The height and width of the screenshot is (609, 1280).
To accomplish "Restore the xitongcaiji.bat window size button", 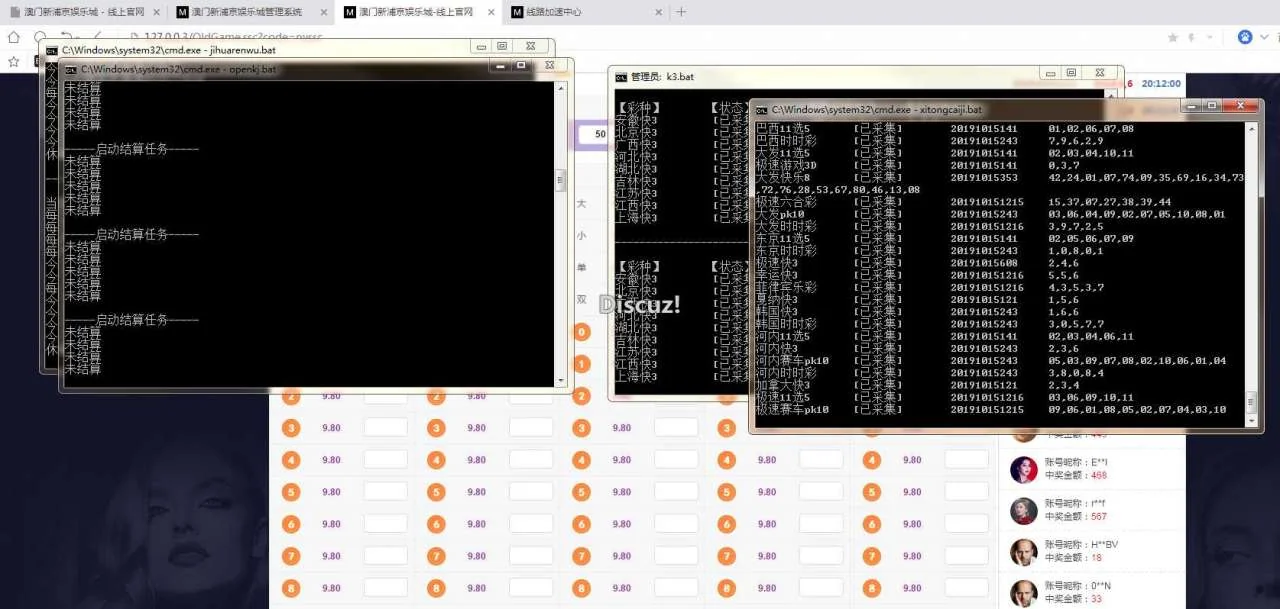I will click(x=1211, y=106).
